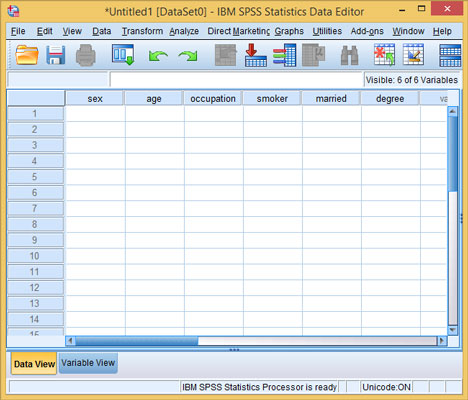The height and width of the screenshot is (400, 468).
Task: Close the SPSS Data Editor window
Action: 447,9
